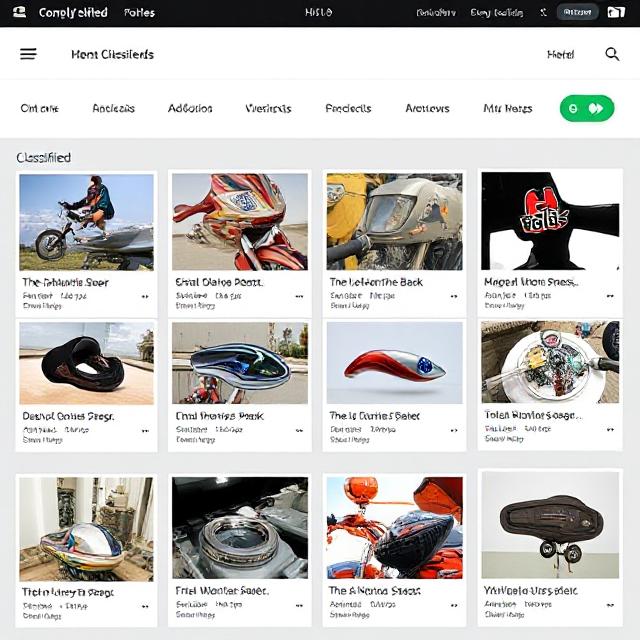Open more options on 'Mageal Mom Snes' card
This screenshot has width=640, height=640.
(610, 296)
